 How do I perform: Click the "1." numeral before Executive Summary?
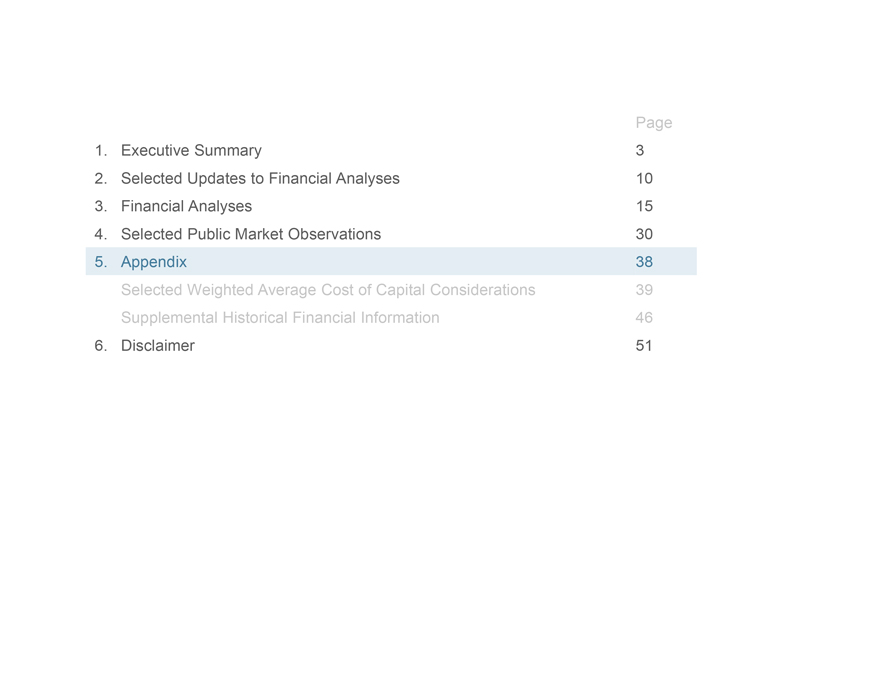click(x=101, y=151)
